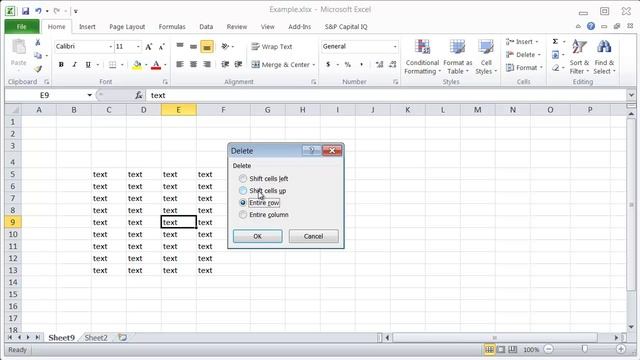Screen dimensions: 640x360
Task: Select Shift cells left radio option
Action: point(243,178)
